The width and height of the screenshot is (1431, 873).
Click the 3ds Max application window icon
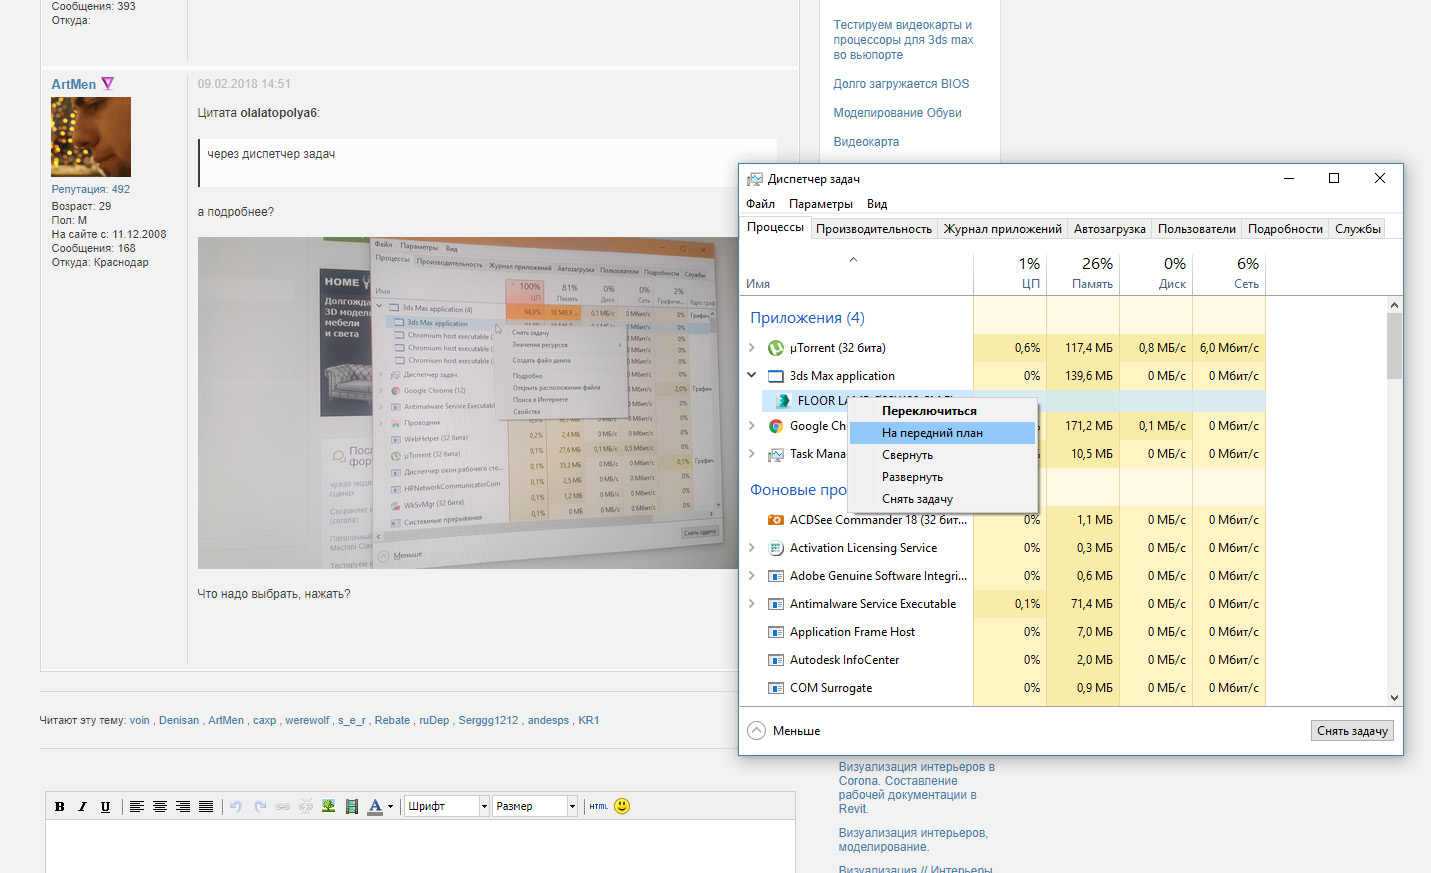pyautogui.click(x=776, y=376)
